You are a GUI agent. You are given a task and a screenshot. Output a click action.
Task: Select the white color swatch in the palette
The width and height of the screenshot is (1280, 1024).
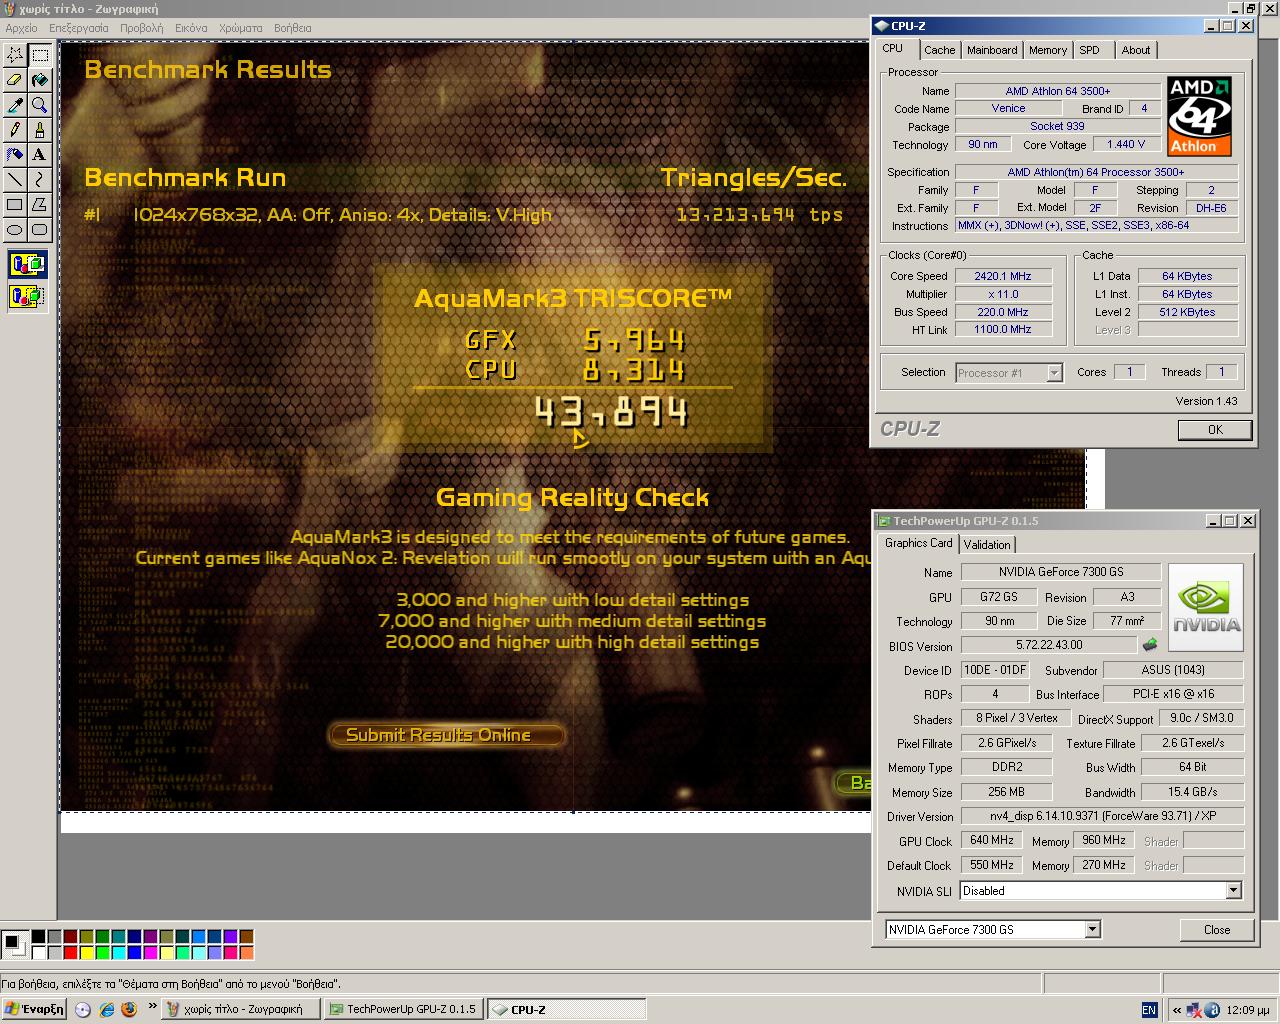[38, 951]
